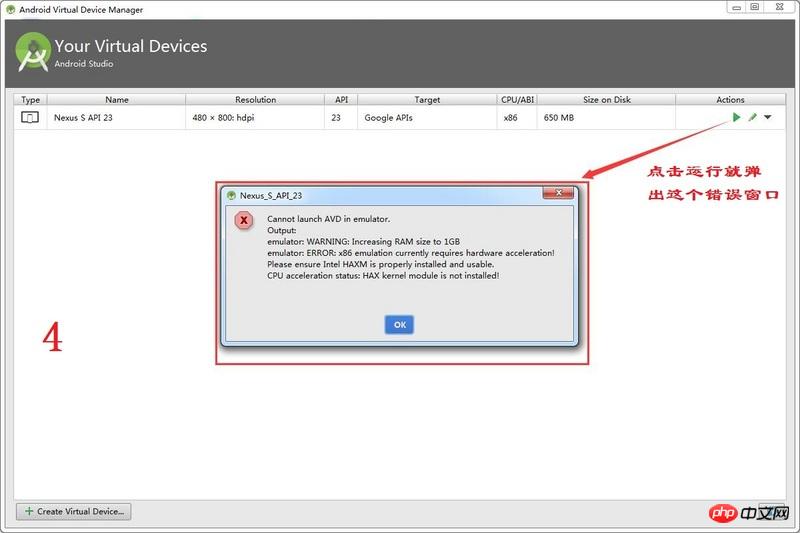Image resolution: width=800 pixels, height=533 pixels.
Task: Click the AVD Manager title bar icon
Action: (10, 9)
